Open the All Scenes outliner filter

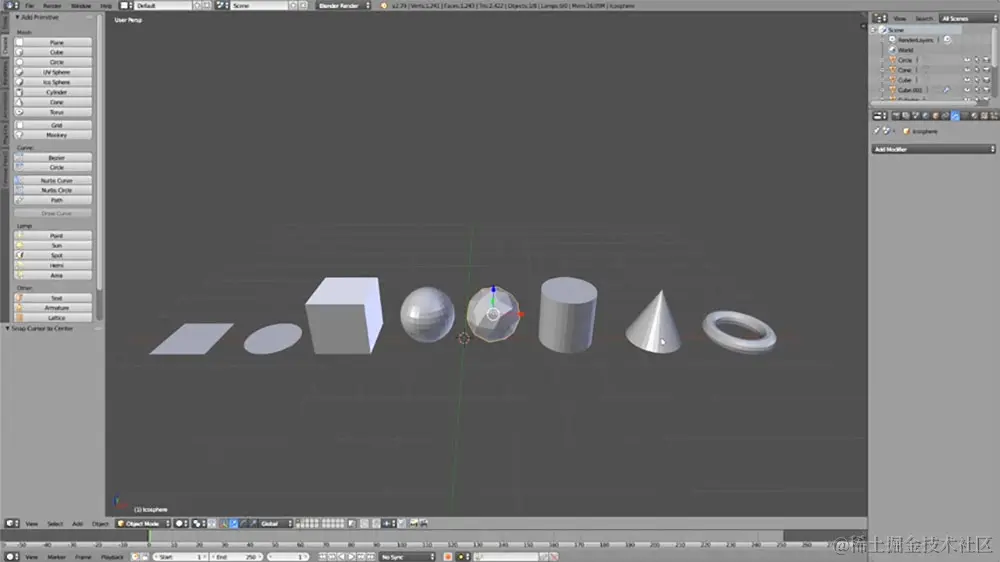coord(969,18)
